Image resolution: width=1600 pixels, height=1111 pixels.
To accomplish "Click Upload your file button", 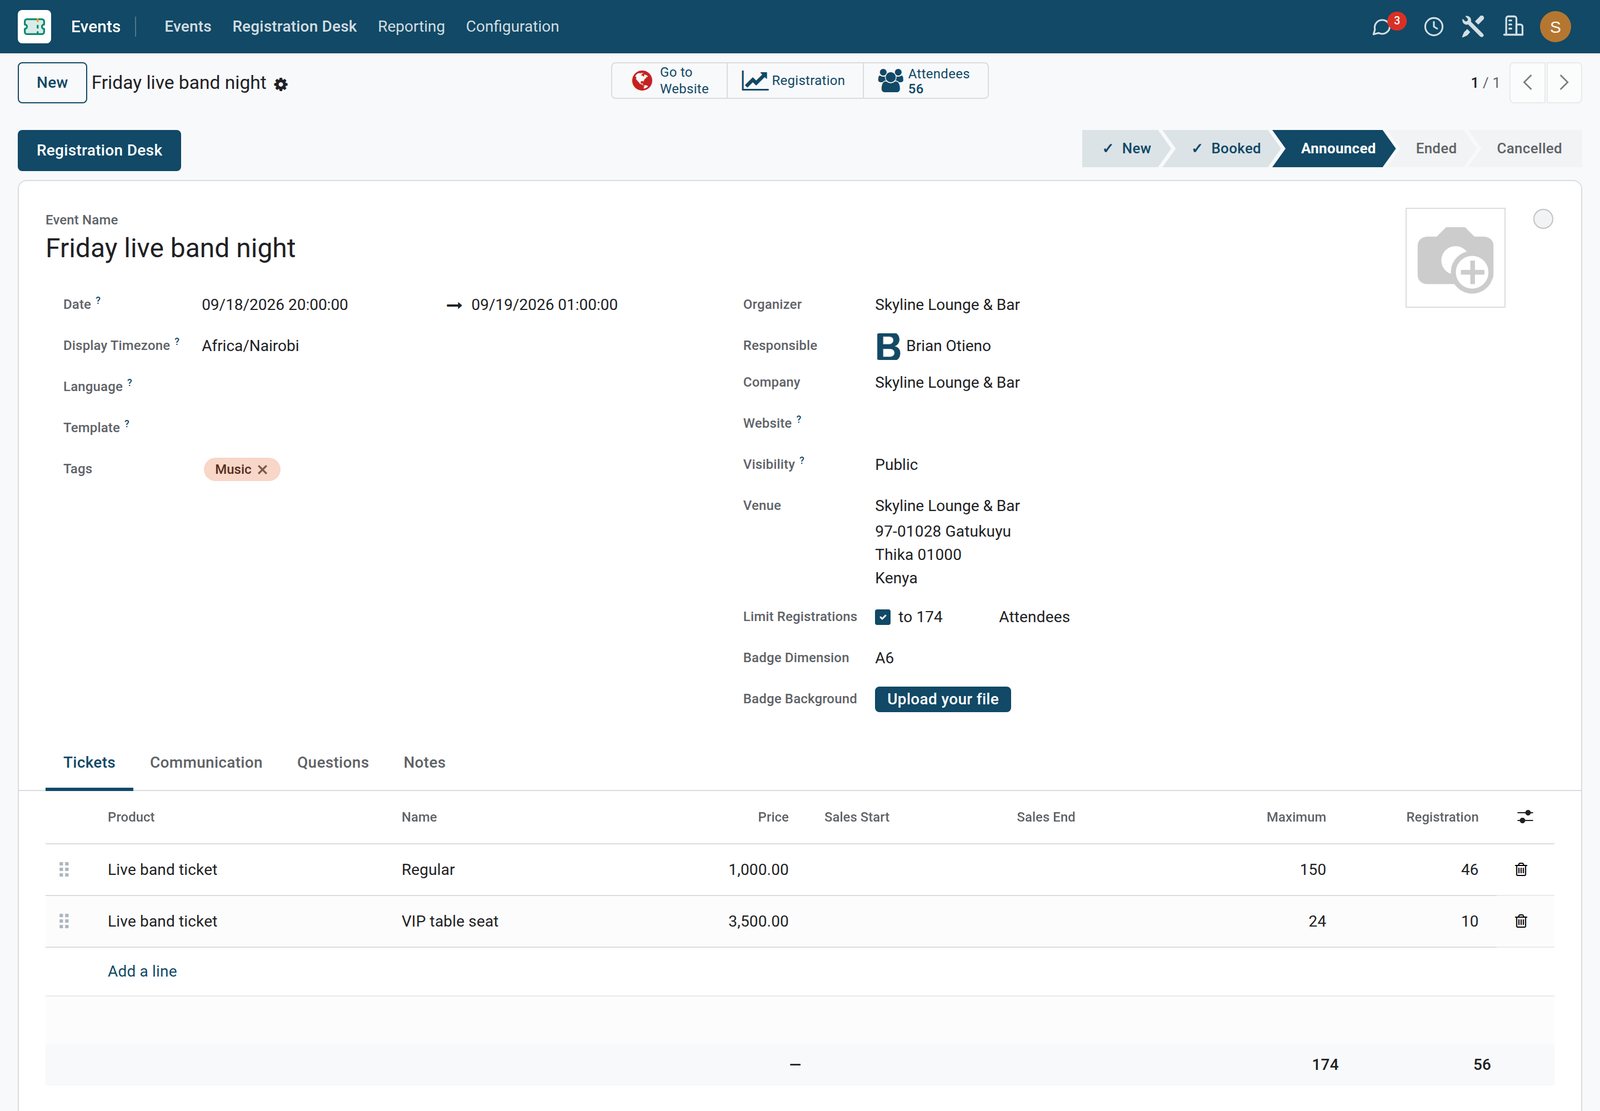I will 943,699.
